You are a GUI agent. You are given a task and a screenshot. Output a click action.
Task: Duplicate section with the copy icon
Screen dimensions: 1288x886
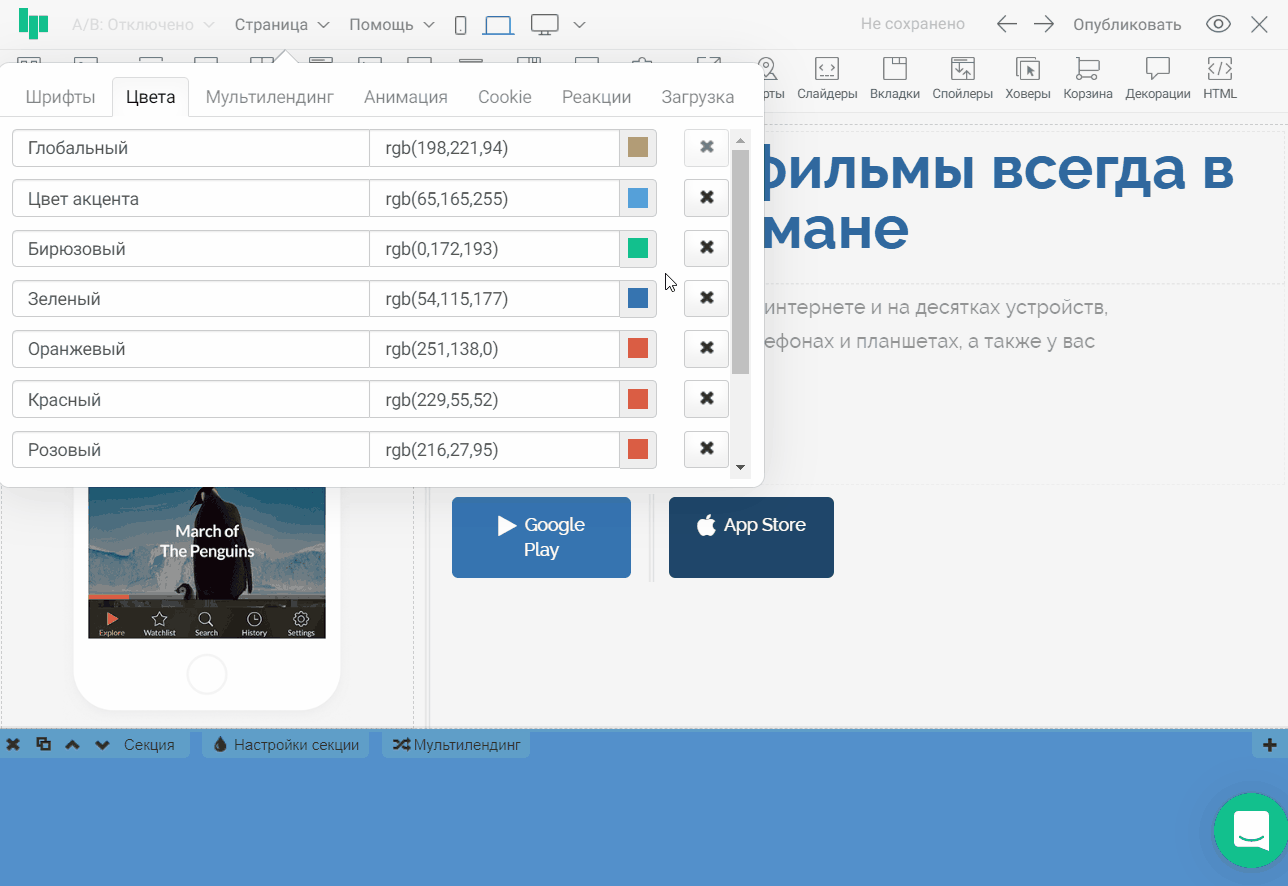43,744
